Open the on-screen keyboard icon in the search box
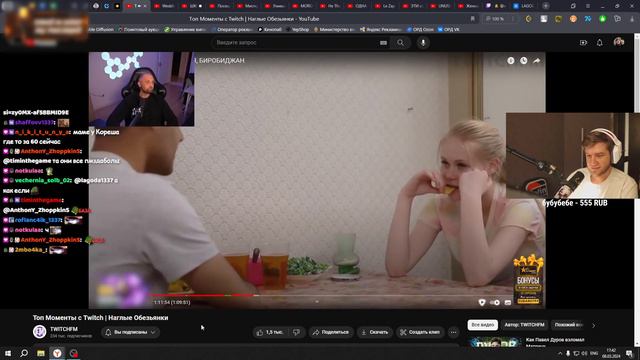The height and width of the screenshot is (360, 640). point(383,42)
